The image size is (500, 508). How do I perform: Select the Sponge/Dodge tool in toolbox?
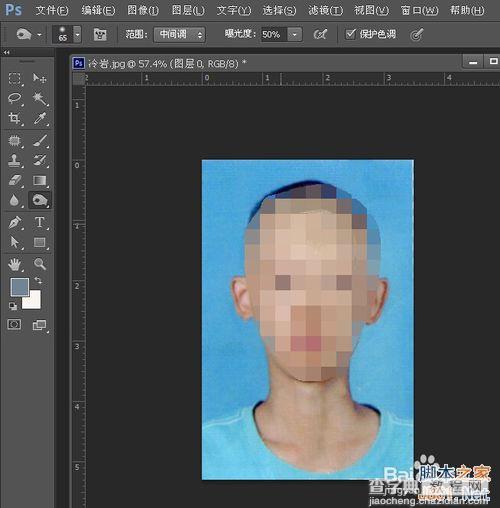[x=40, y=200]
